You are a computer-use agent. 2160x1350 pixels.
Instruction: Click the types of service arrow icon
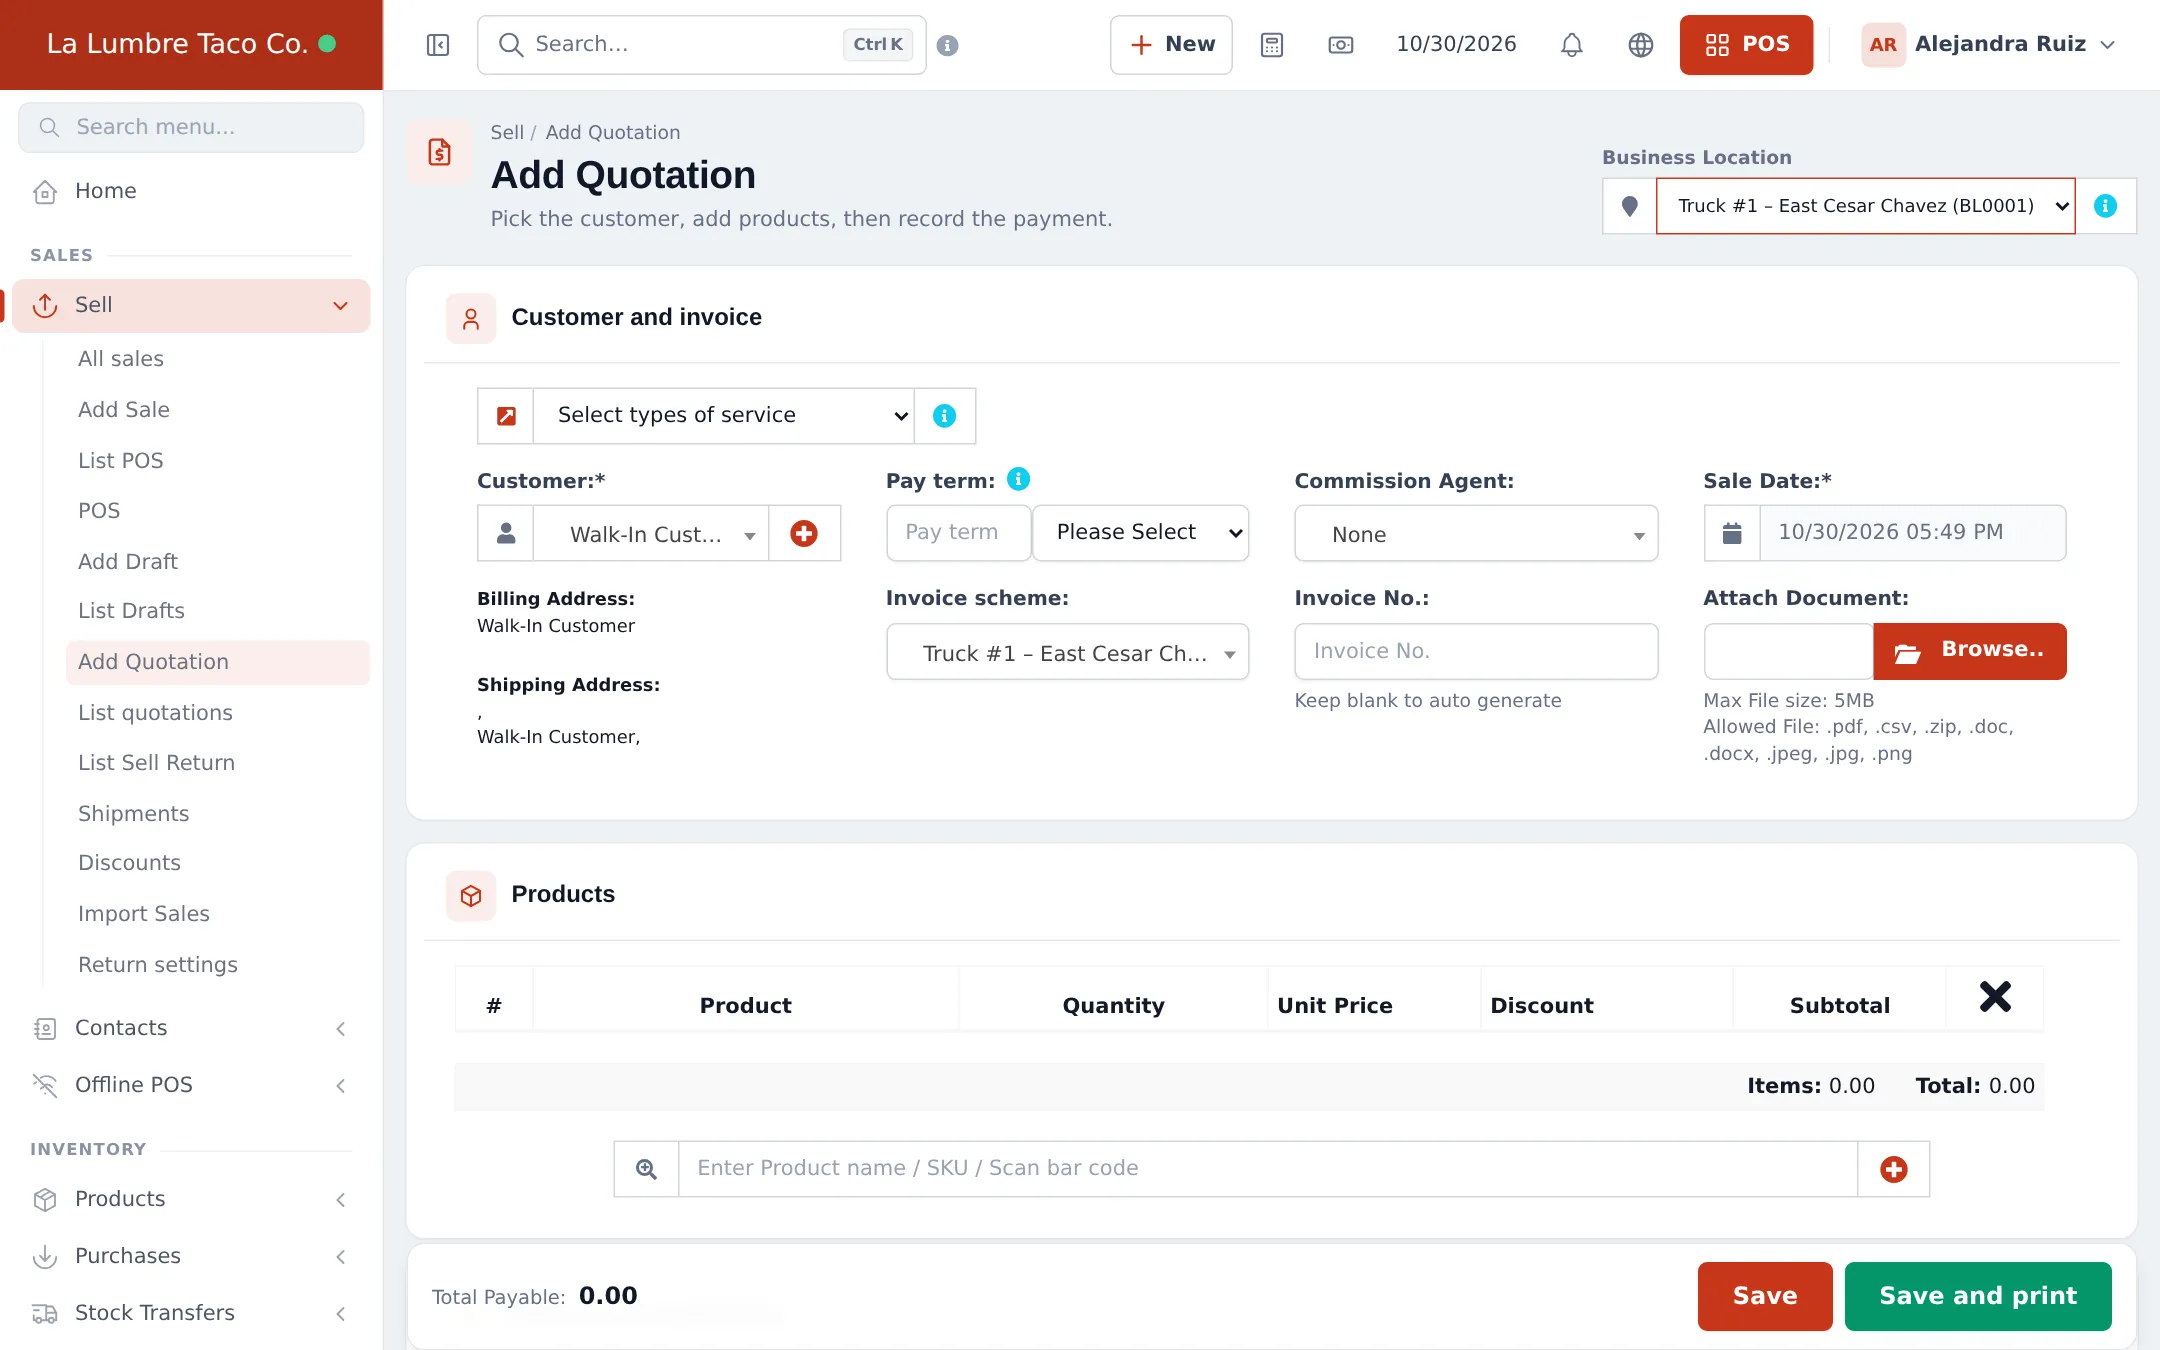(x=506, y=416)
